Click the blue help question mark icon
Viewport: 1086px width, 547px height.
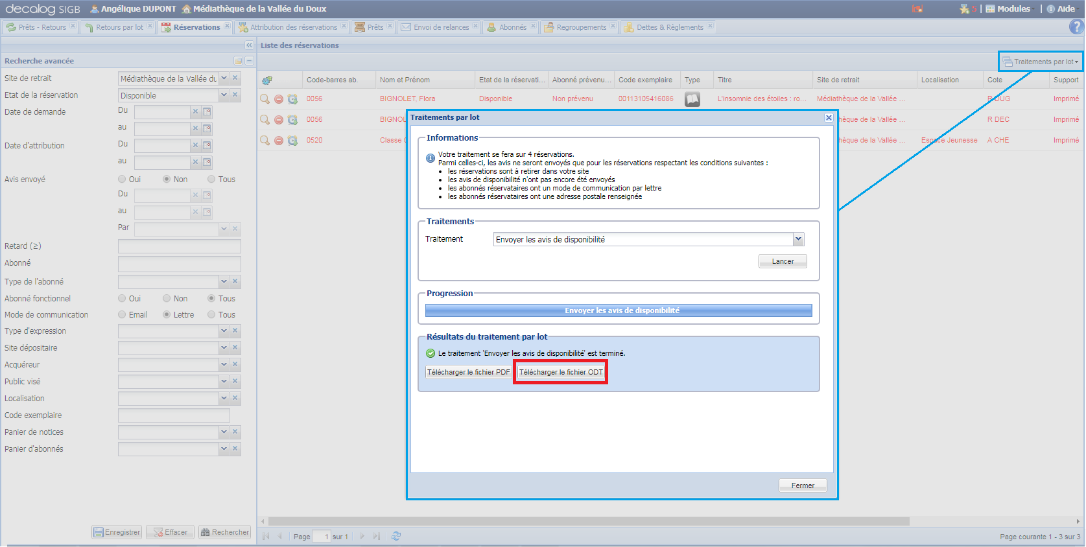pyautogui.click(x=1076, y=27)
